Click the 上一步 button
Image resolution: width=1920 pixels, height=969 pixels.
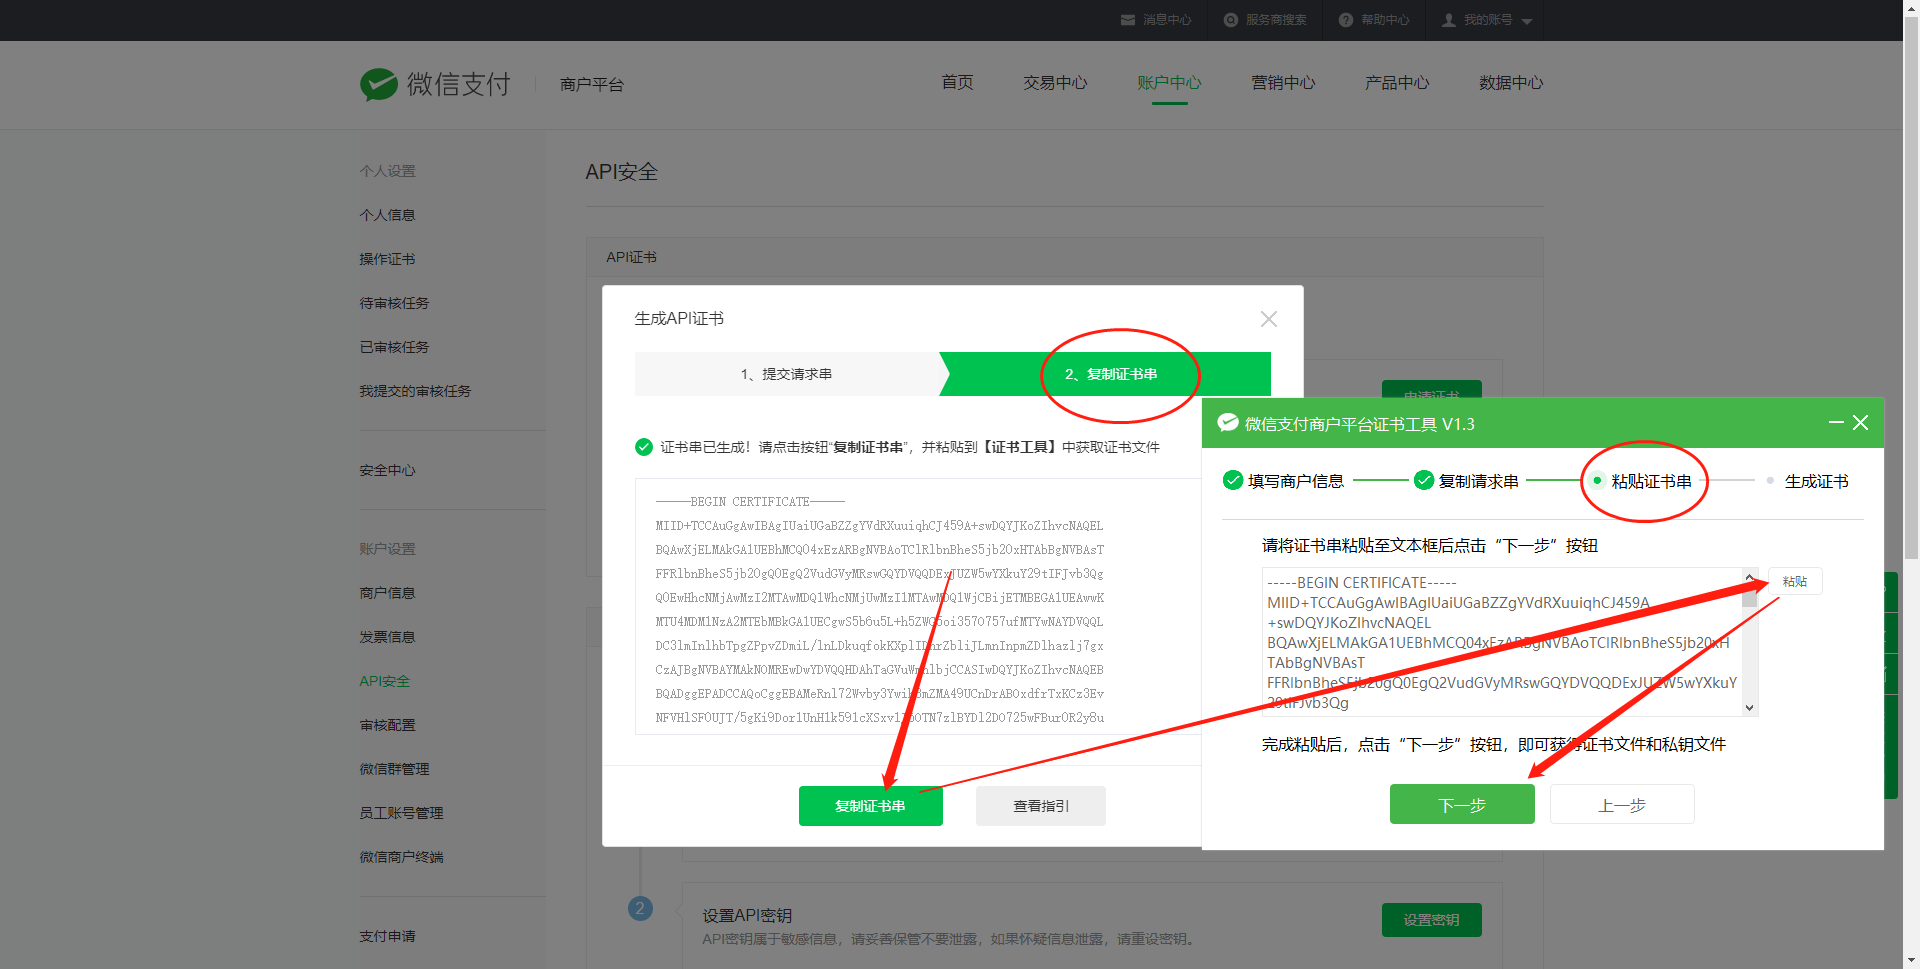(1622, 805)
